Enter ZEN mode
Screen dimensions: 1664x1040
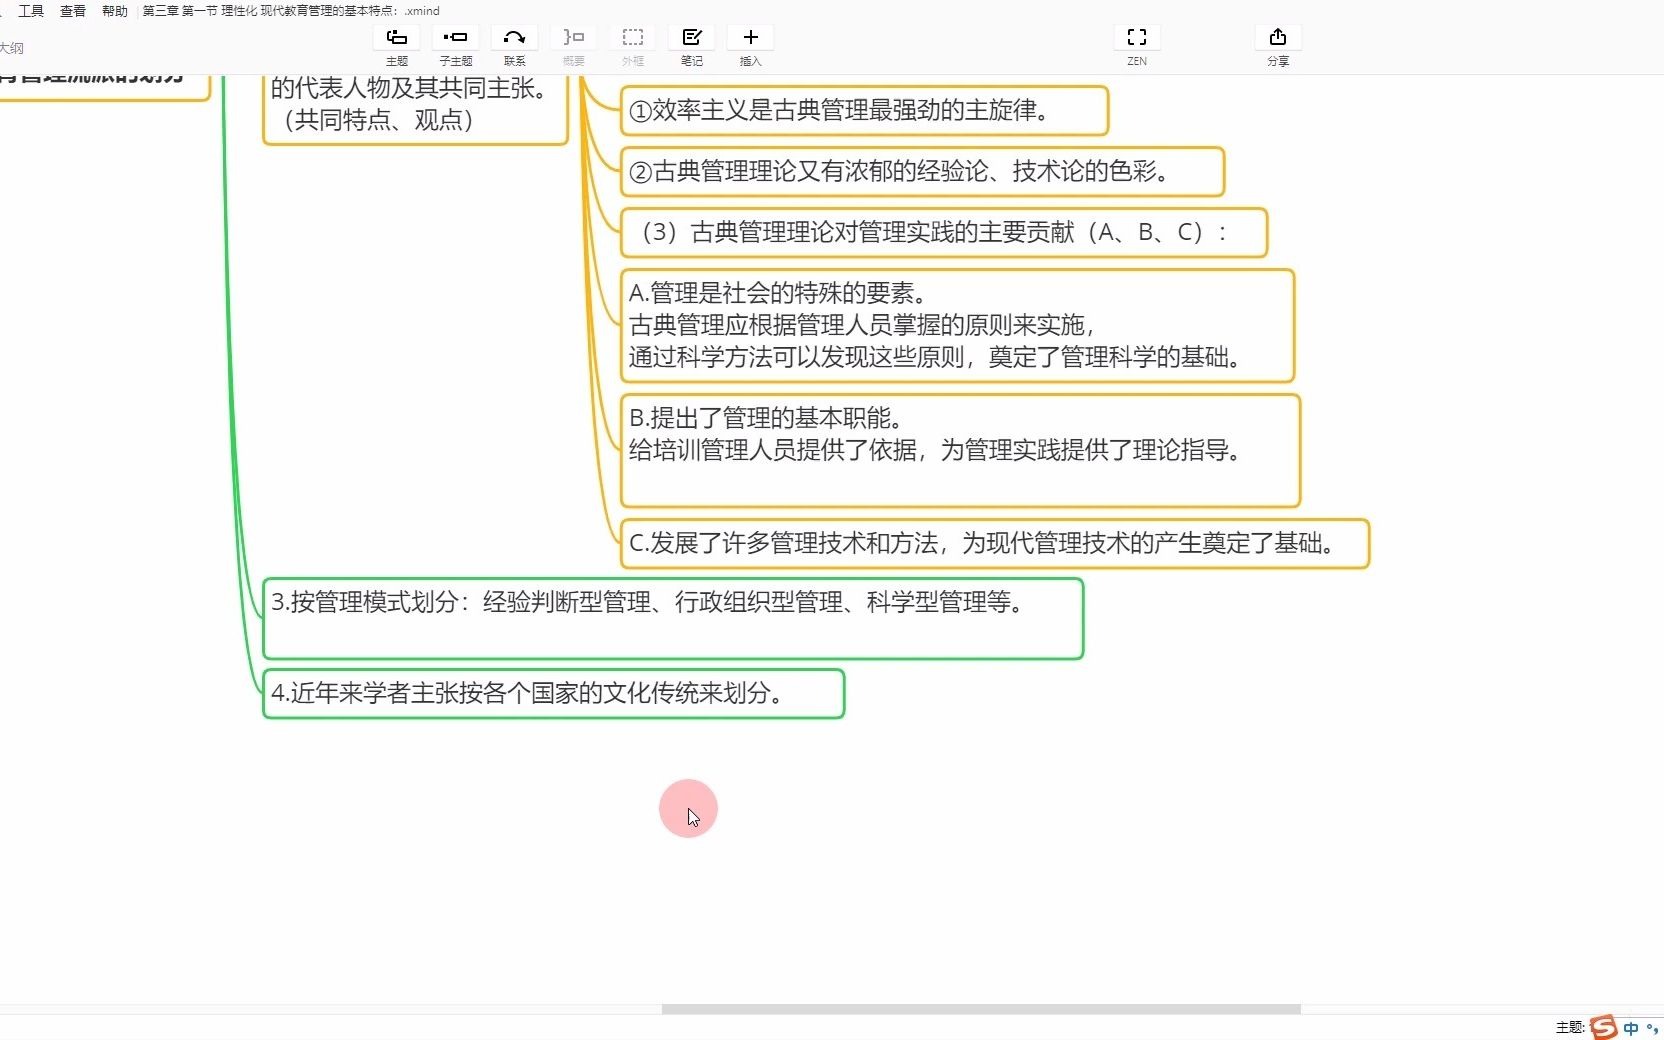[x=1137, y=38]
